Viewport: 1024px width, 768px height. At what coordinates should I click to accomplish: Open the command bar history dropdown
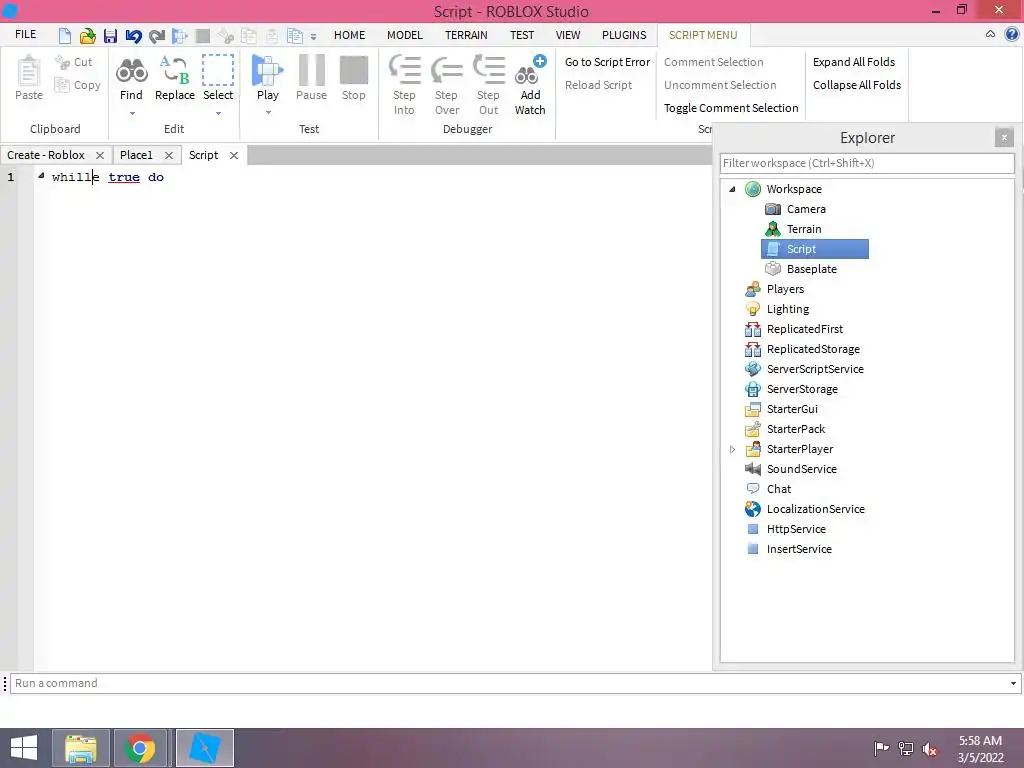pyautogui.click(x=1013, y=683)
